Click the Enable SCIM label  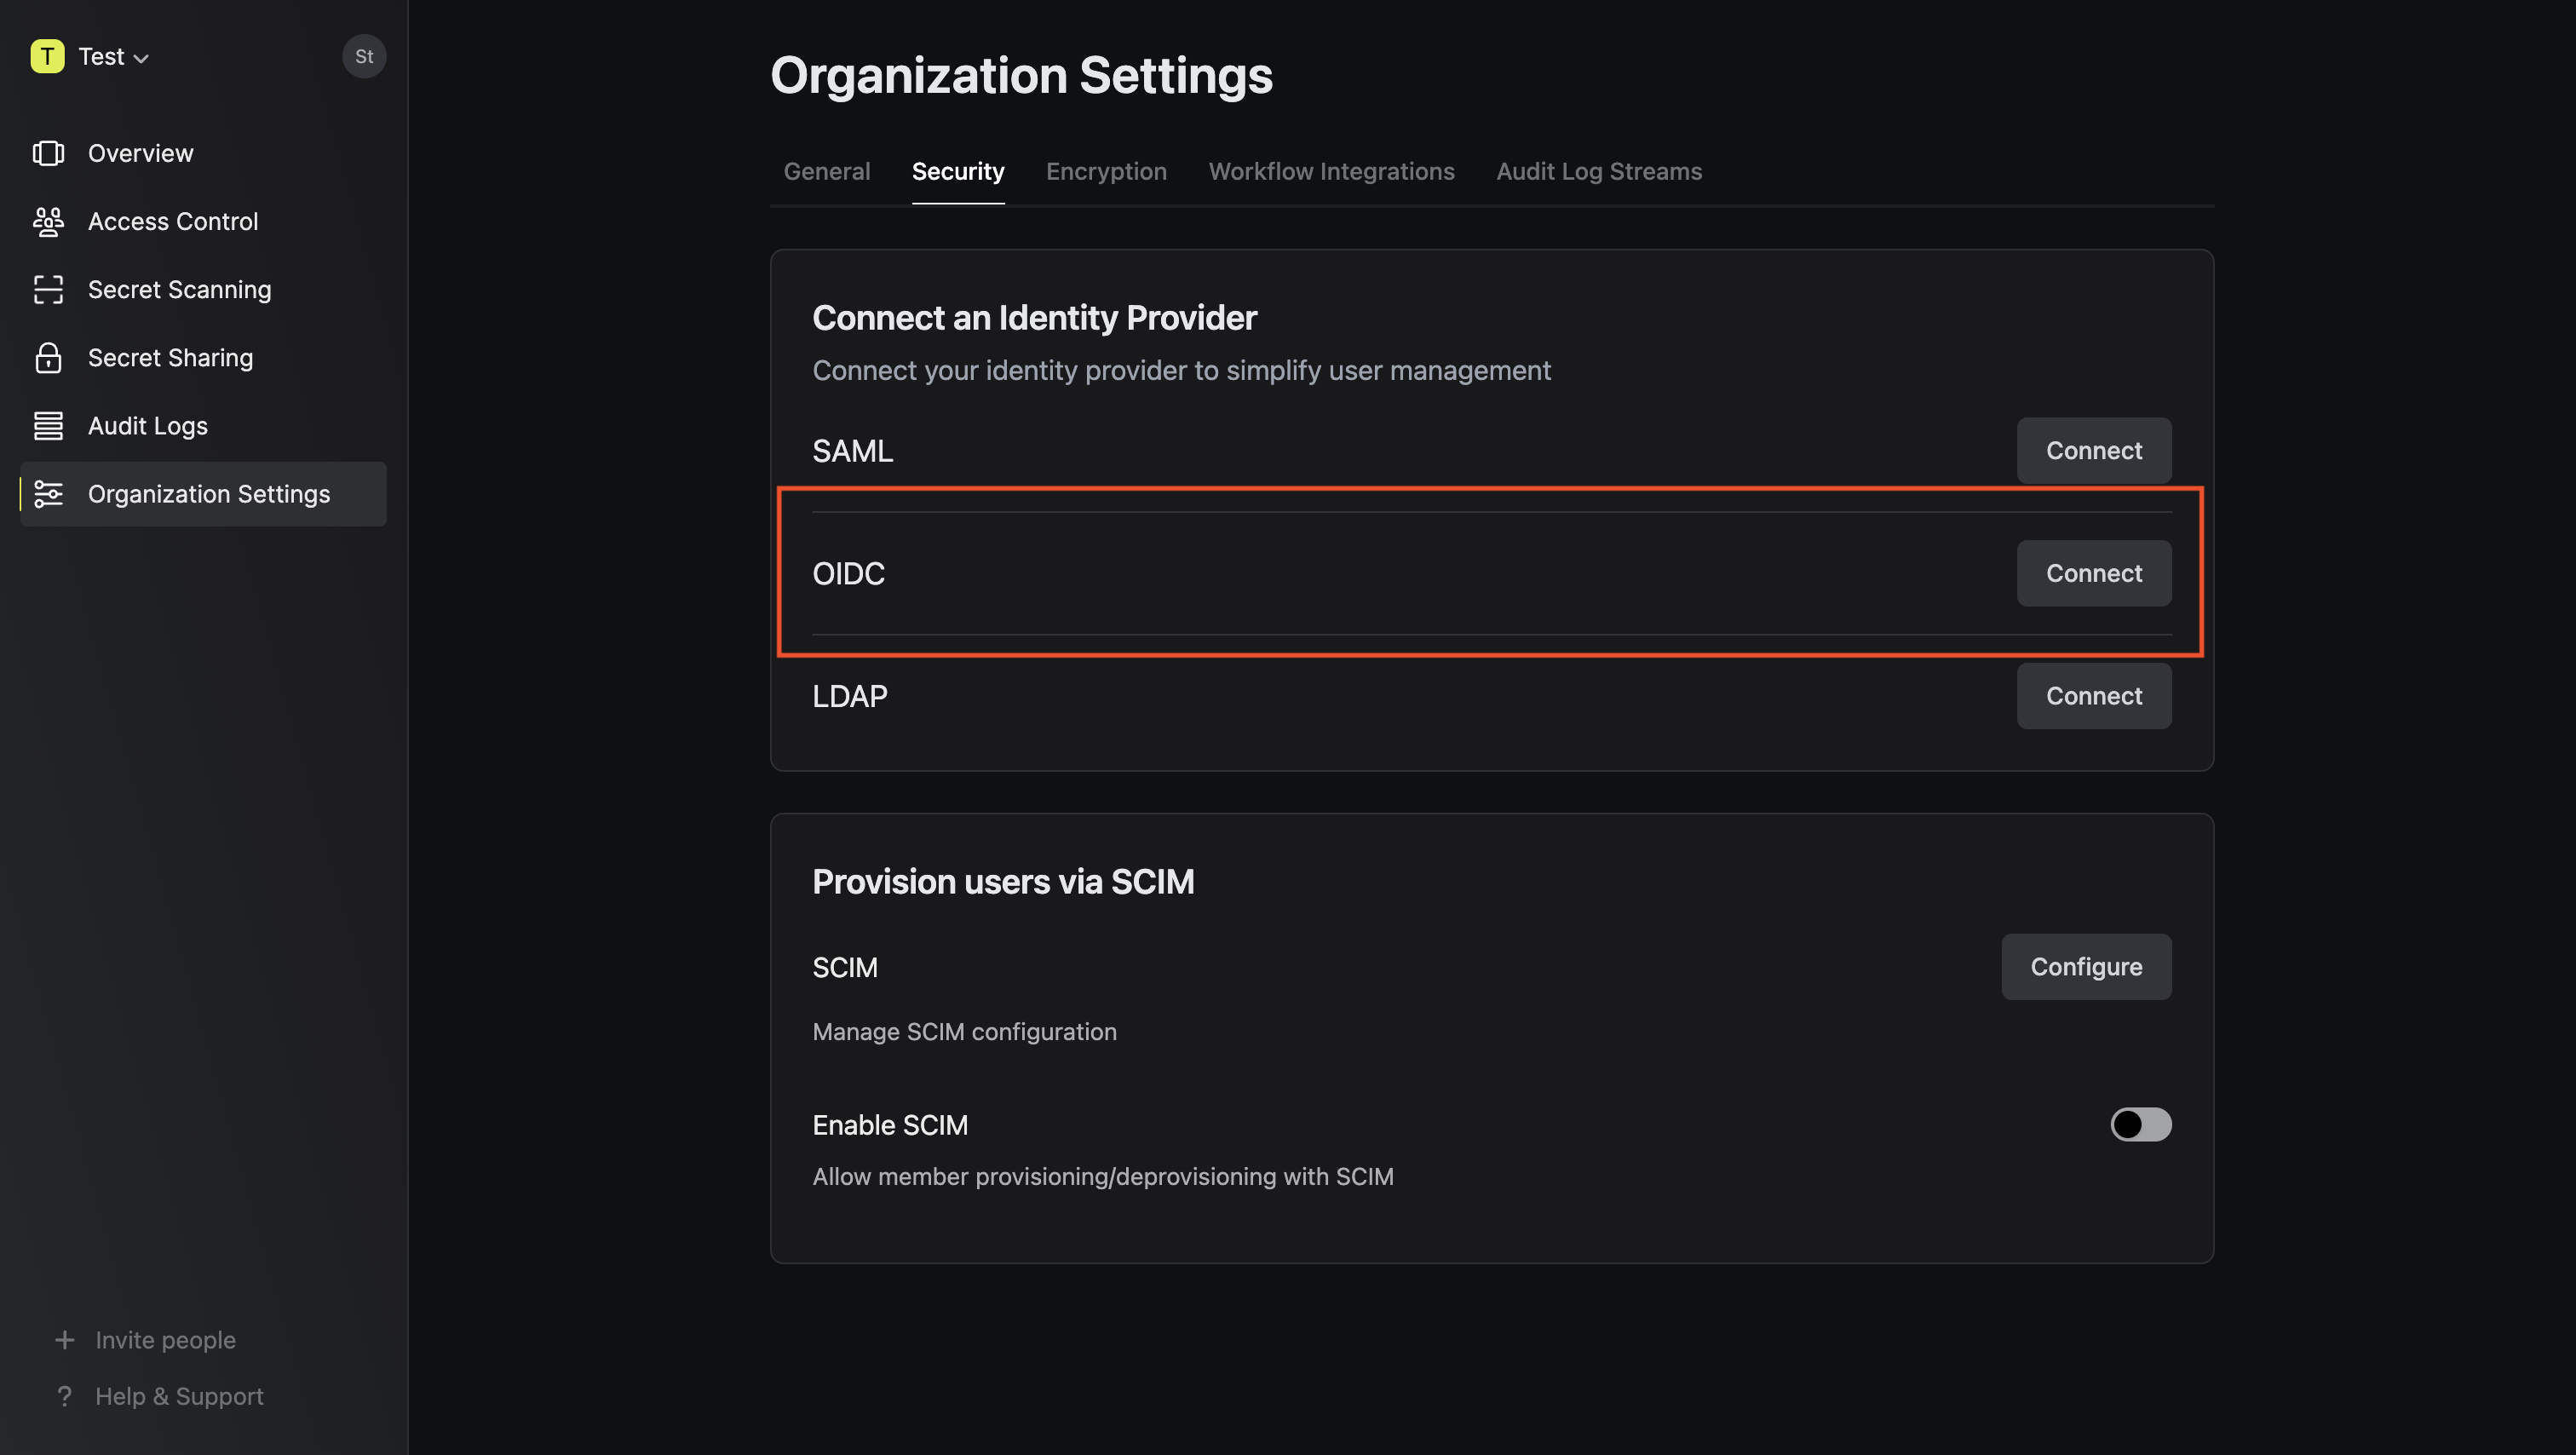889,1125
